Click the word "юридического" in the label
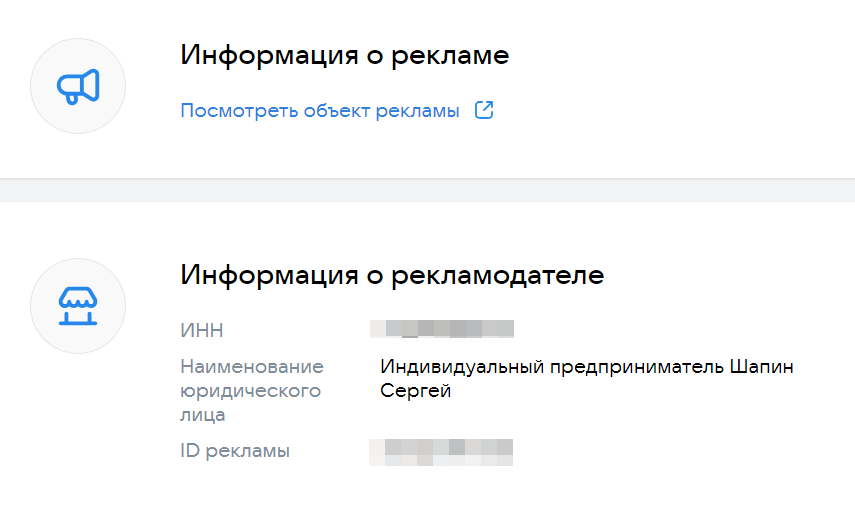The width and height of the screenshot is (855, 512). 250,391
